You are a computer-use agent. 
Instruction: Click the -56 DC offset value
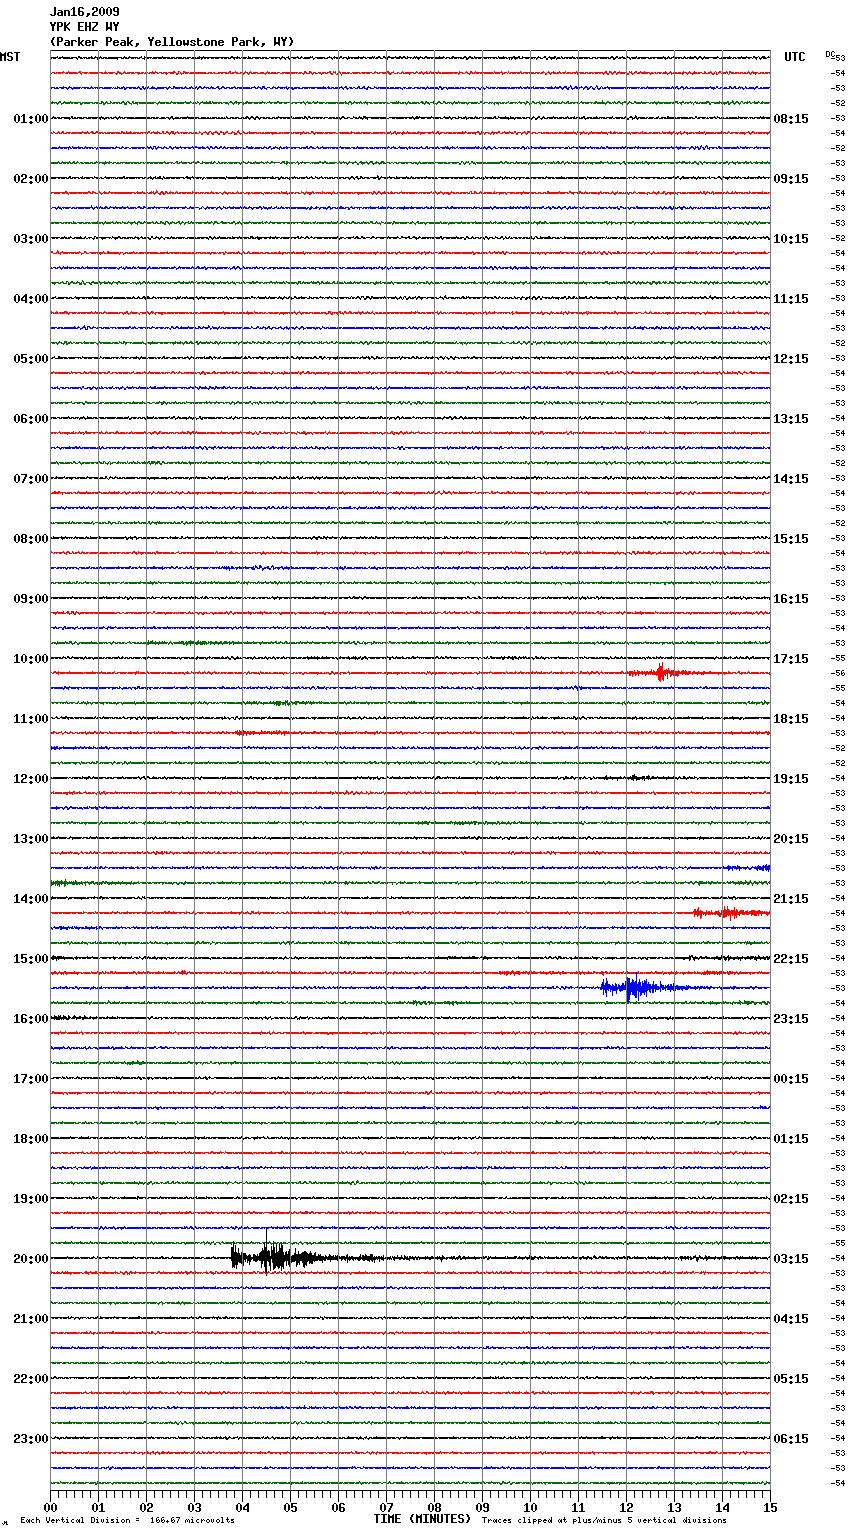pyautogui.click(x=839, y=673)
